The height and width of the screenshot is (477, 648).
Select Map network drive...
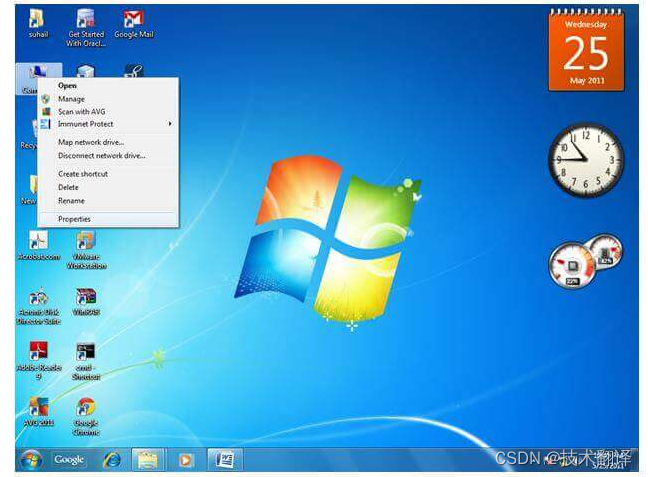108,142
